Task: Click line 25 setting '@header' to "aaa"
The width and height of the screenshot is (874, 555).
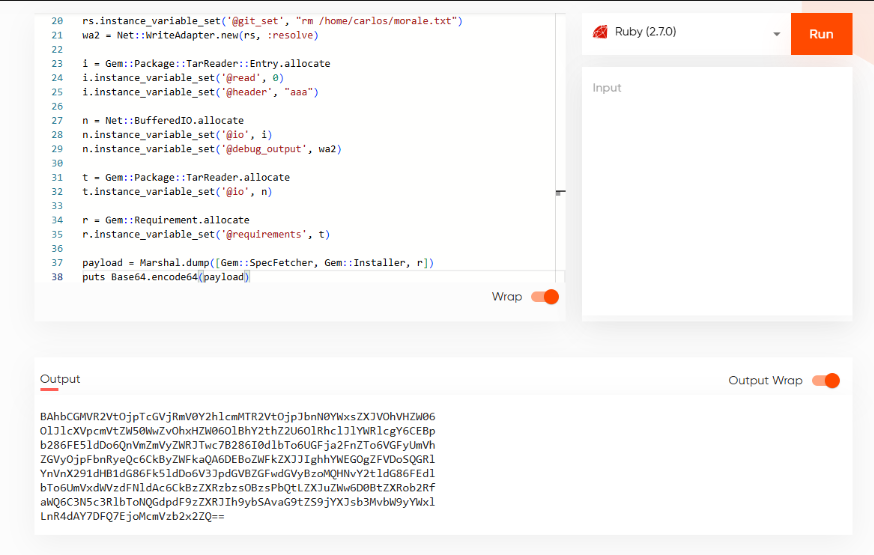Action: click(200, 92)
